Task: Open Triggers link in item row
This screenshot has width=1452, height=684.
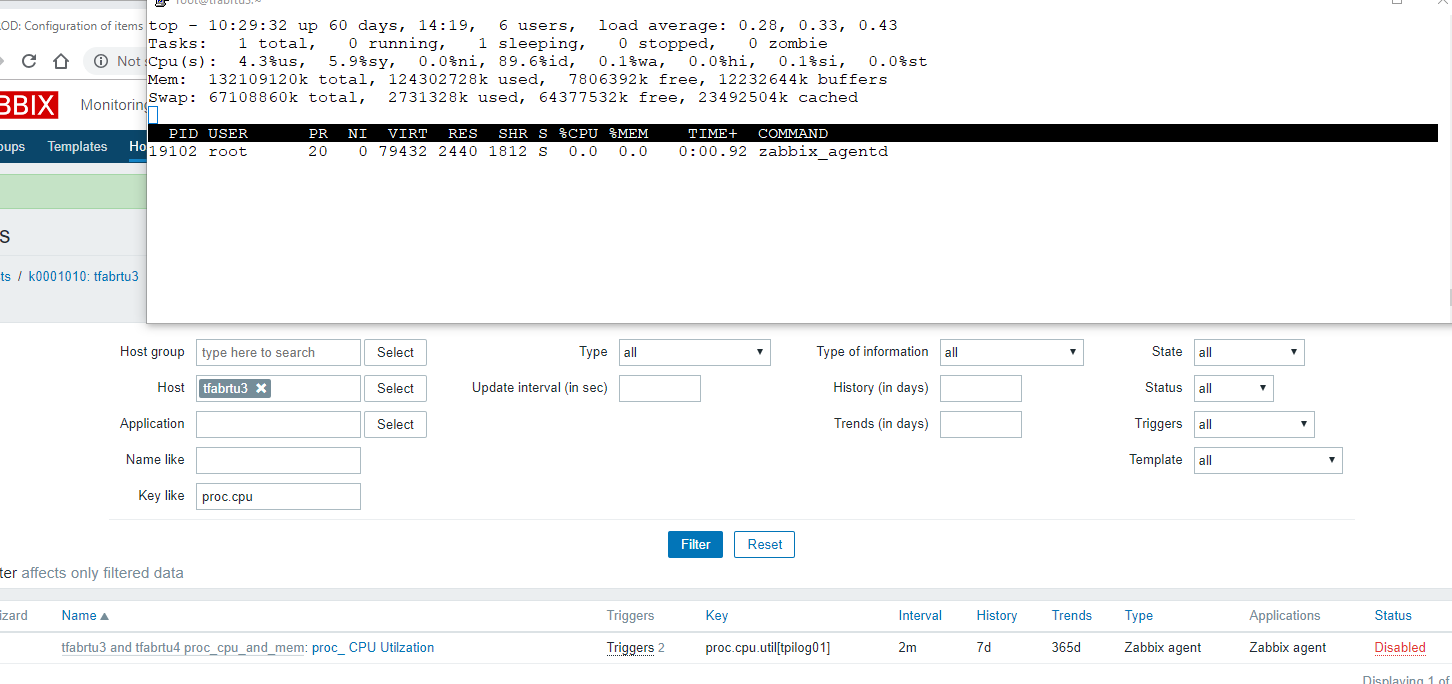Action: (x=630, y=648)
